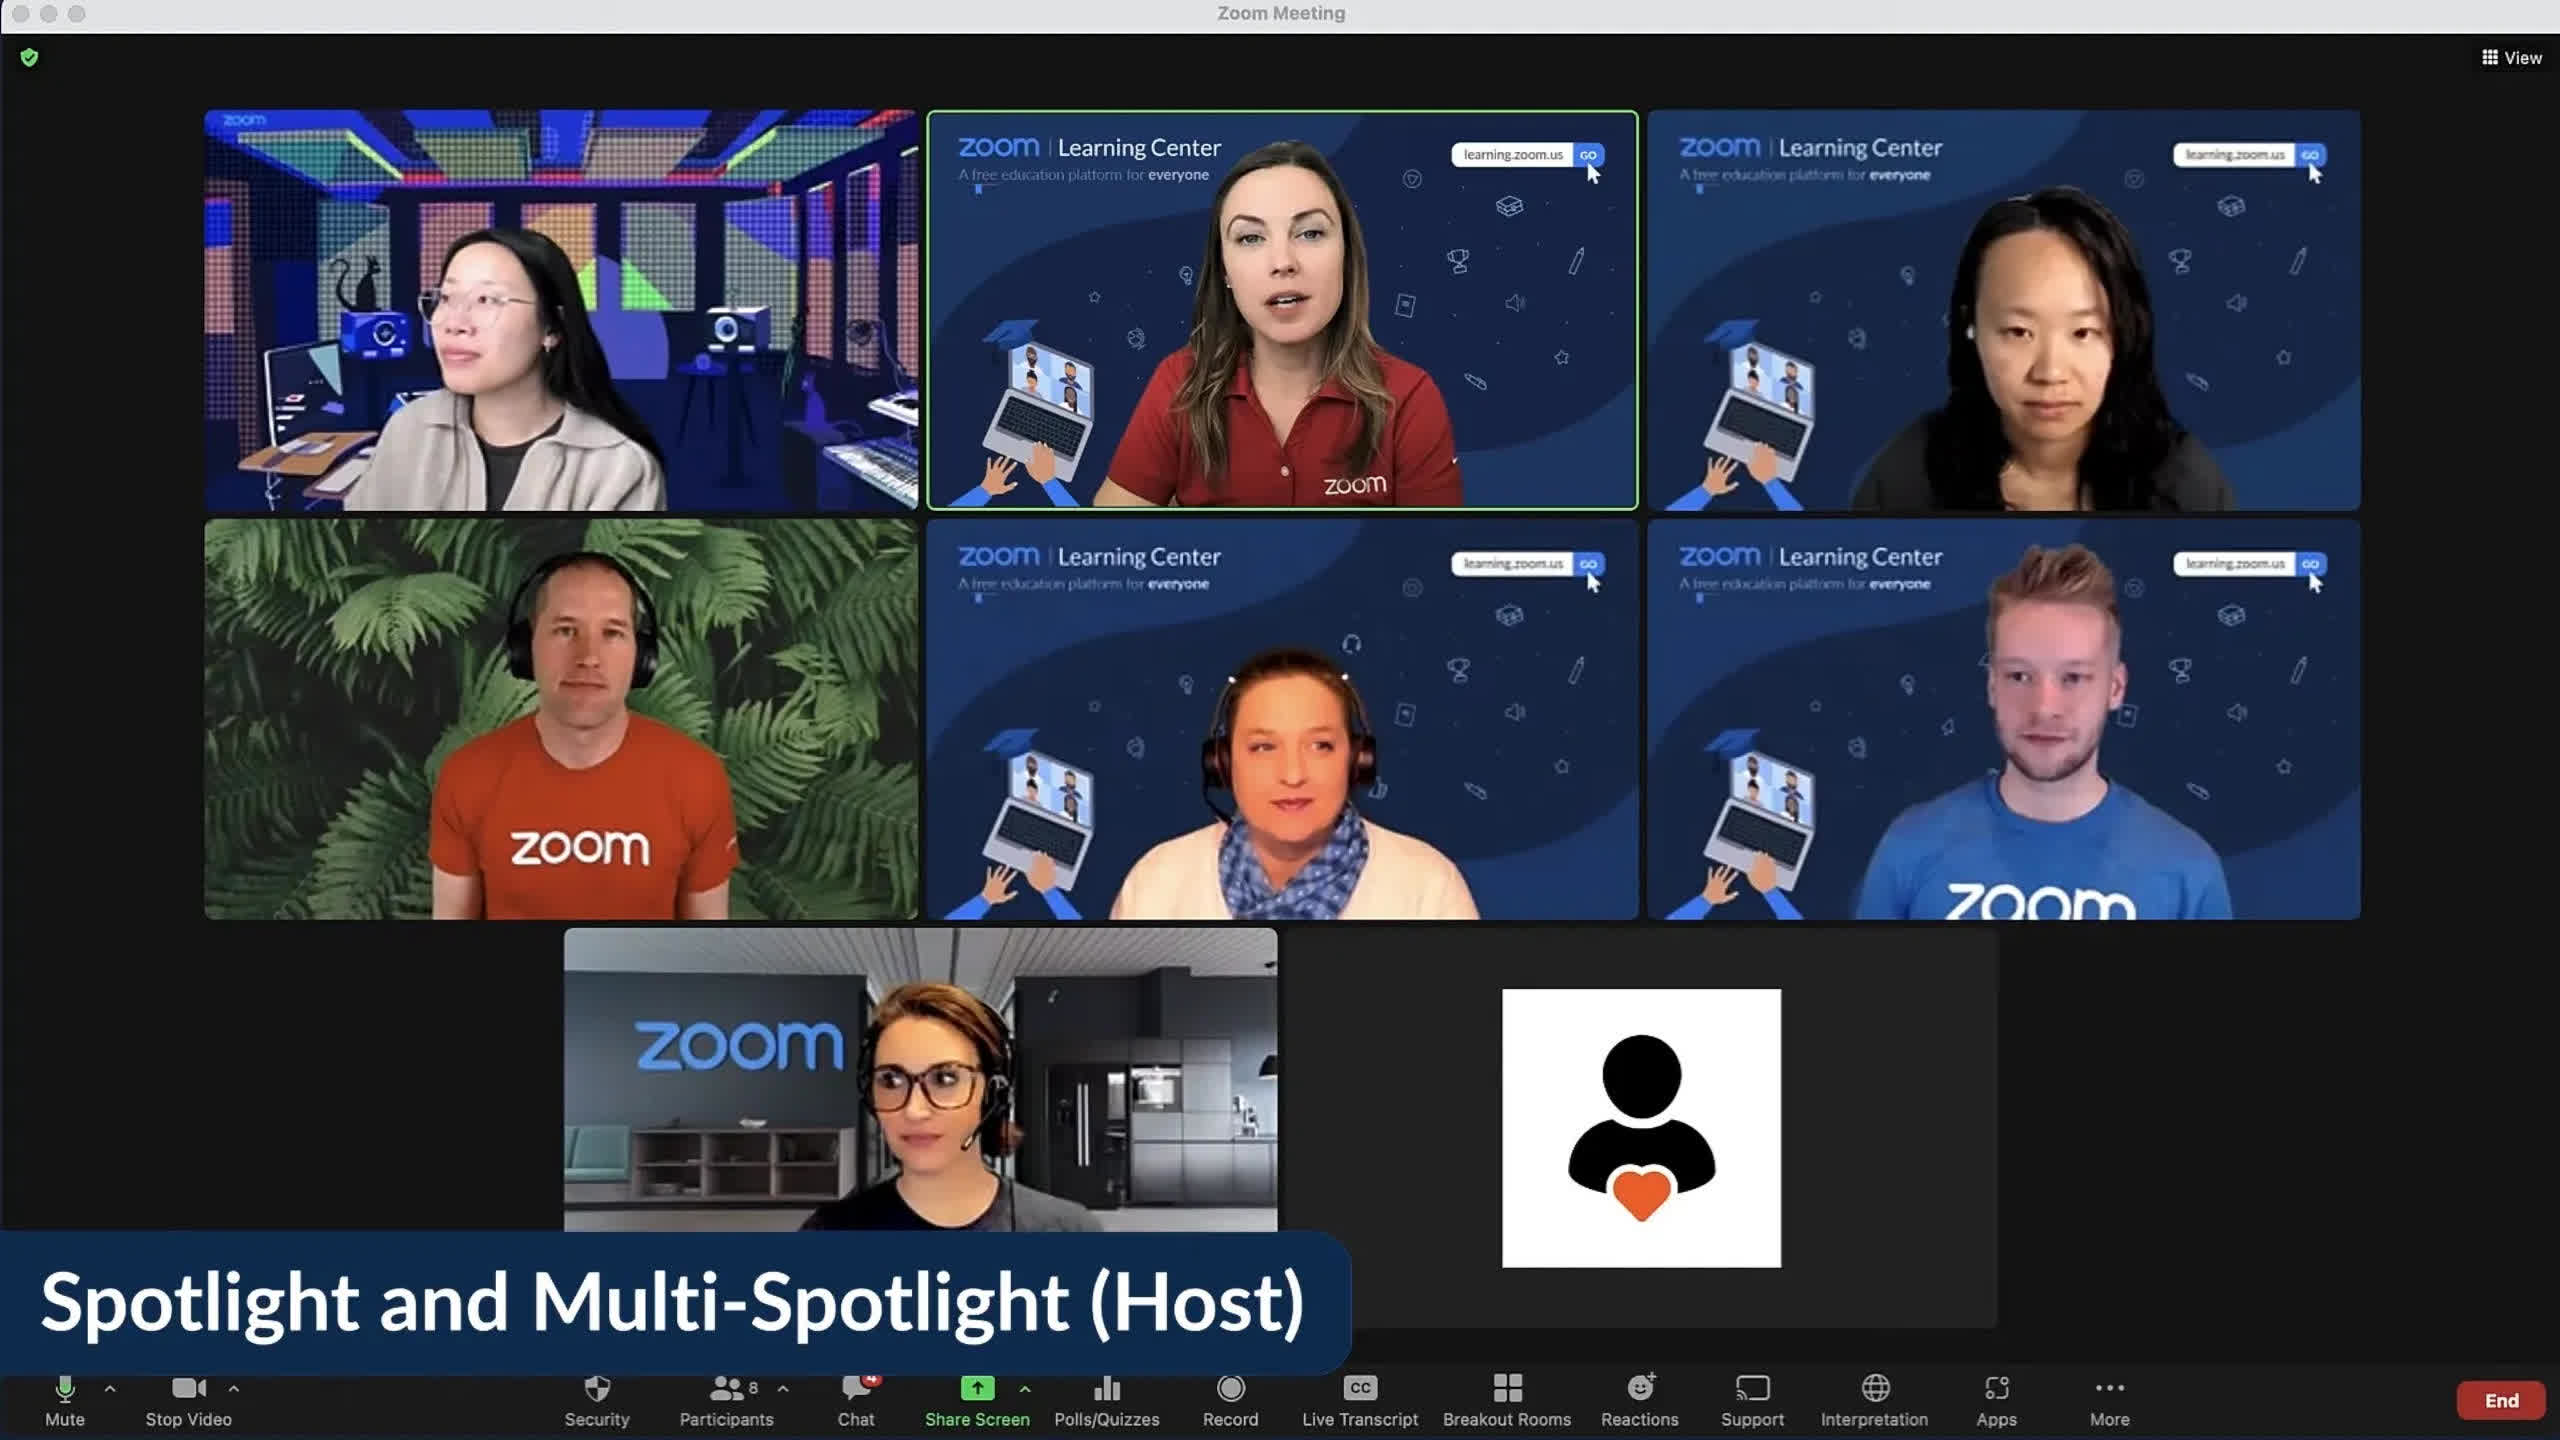This screenshot has width=2560, height=1440.
Task: Click the green Share Screen icon
Action: 977,1388
